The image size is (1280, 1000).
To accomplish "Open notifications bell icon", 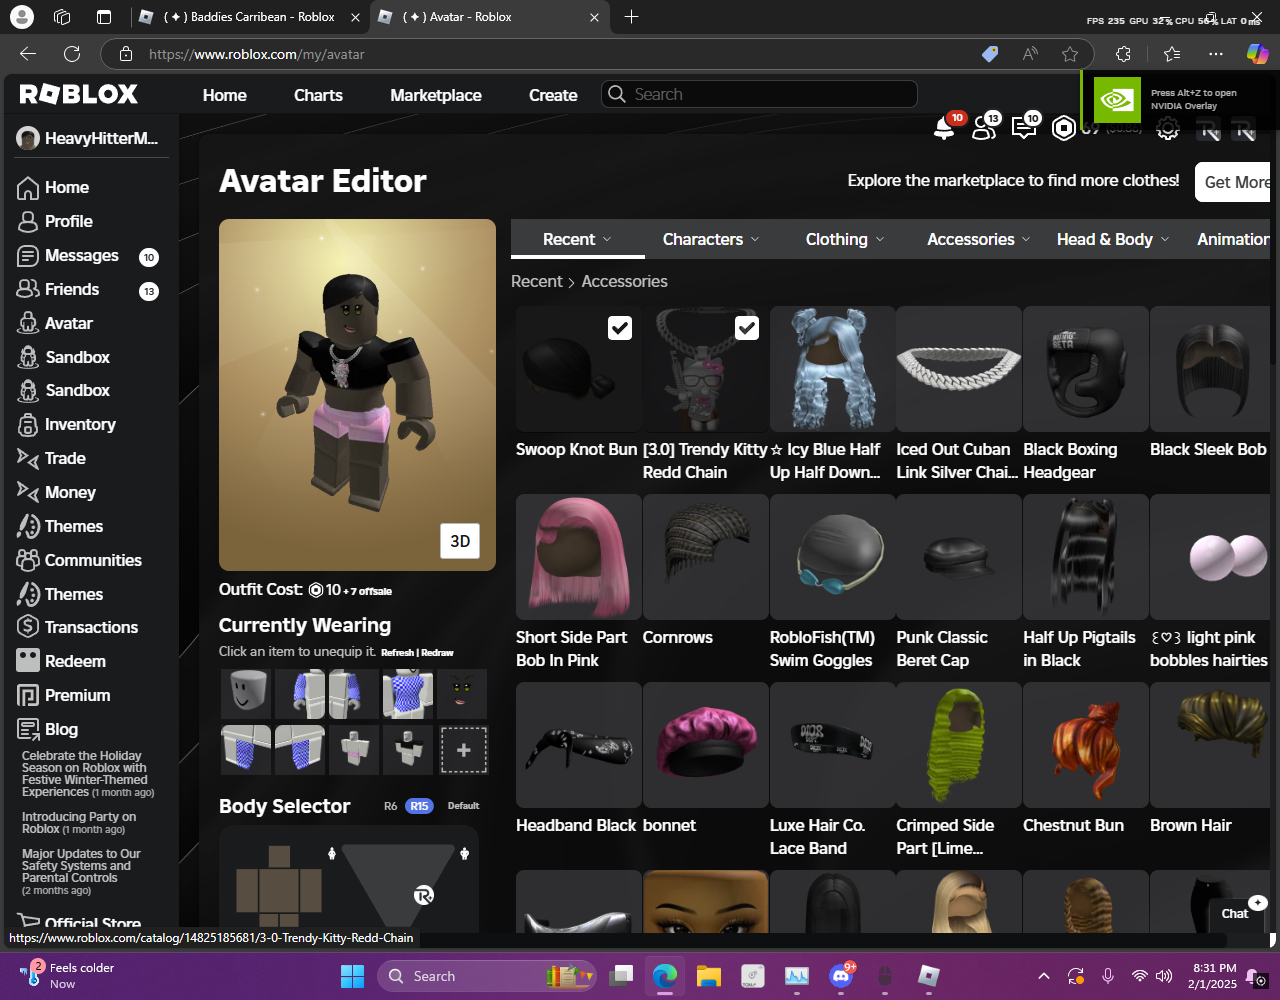I will pyautogui.click(x=943, y=128).
